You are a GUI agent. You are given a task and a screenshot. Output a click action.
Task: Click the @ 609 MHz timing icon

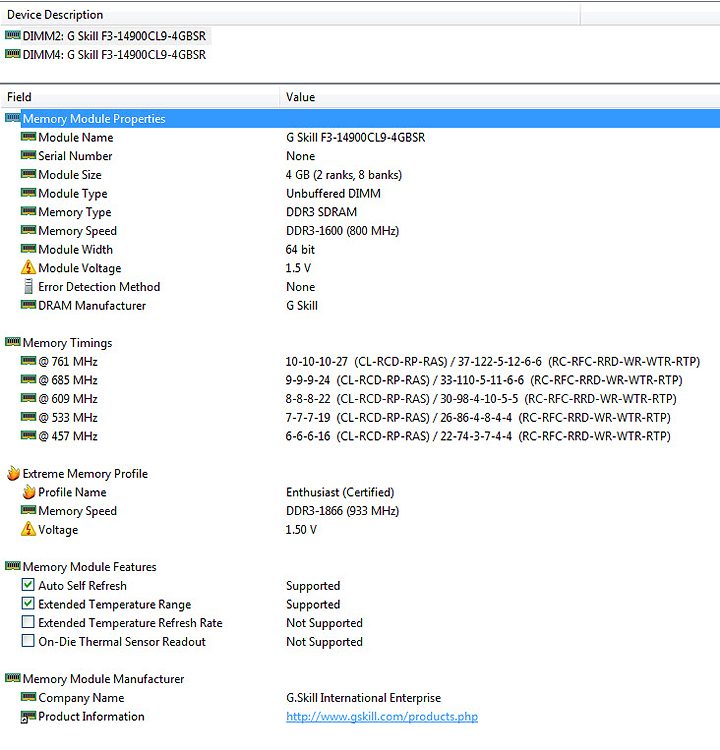[29, 398]
